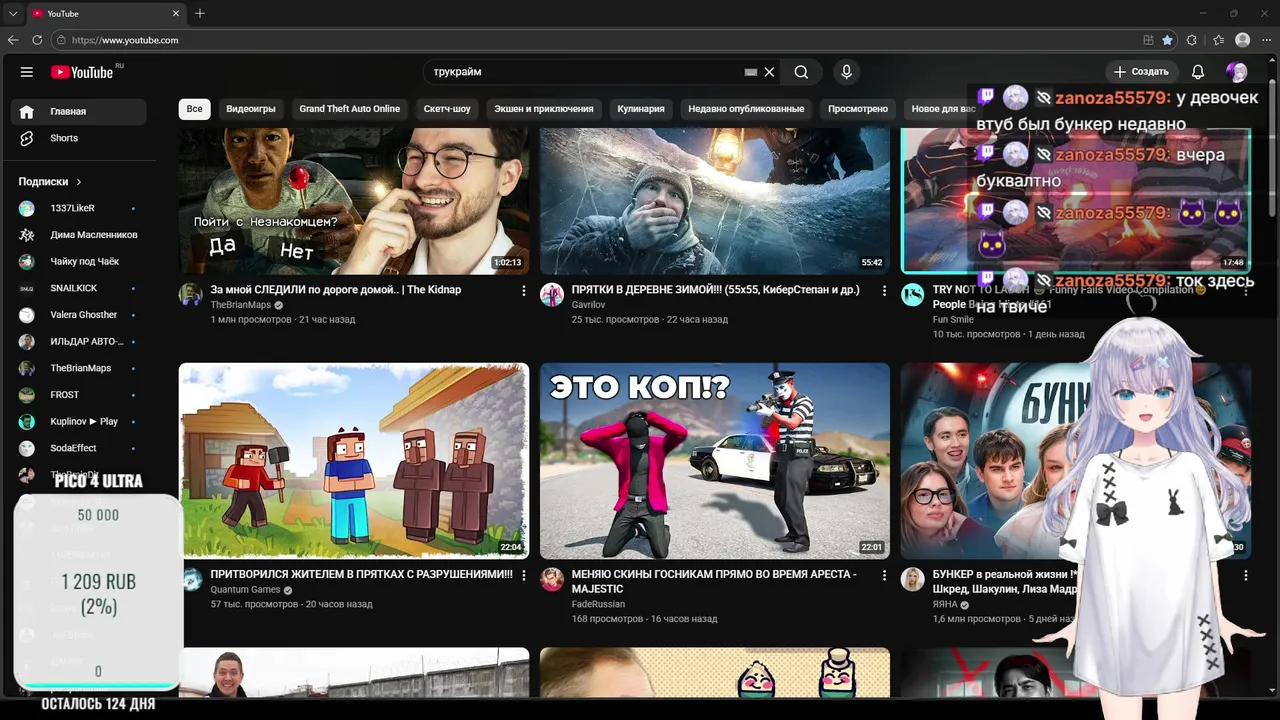Click the Создать button
The height and width of the screenshot is (720, 1280).
pos(1141,72)
